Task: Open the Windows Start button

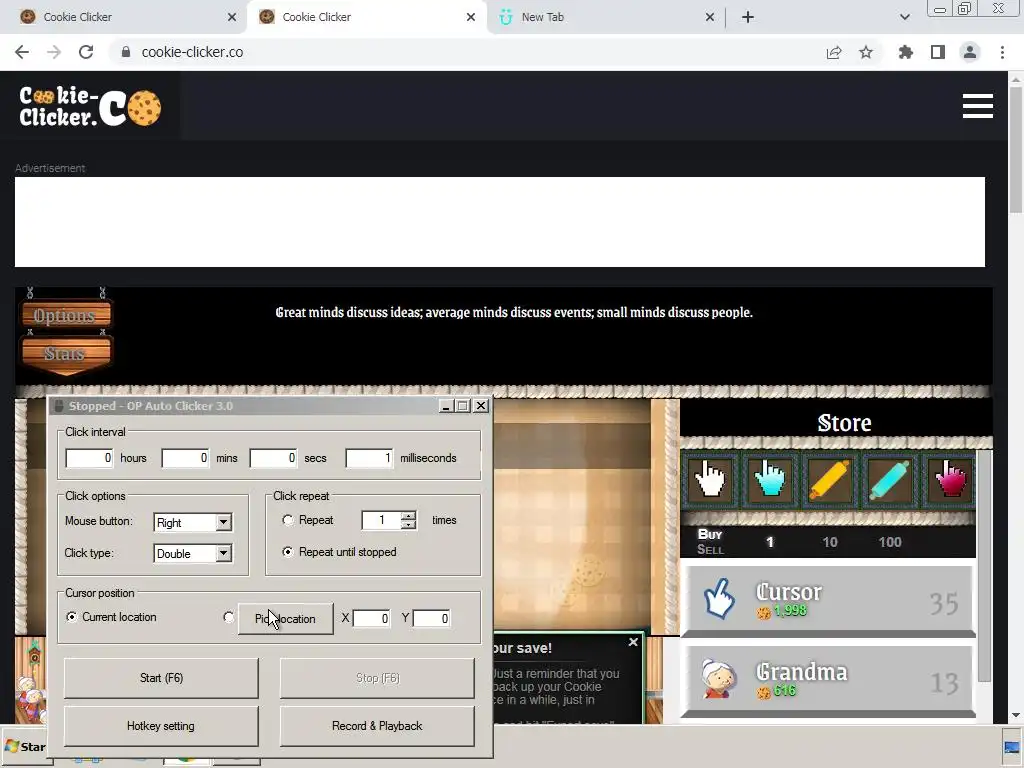Action: click(x=25, y=746)
